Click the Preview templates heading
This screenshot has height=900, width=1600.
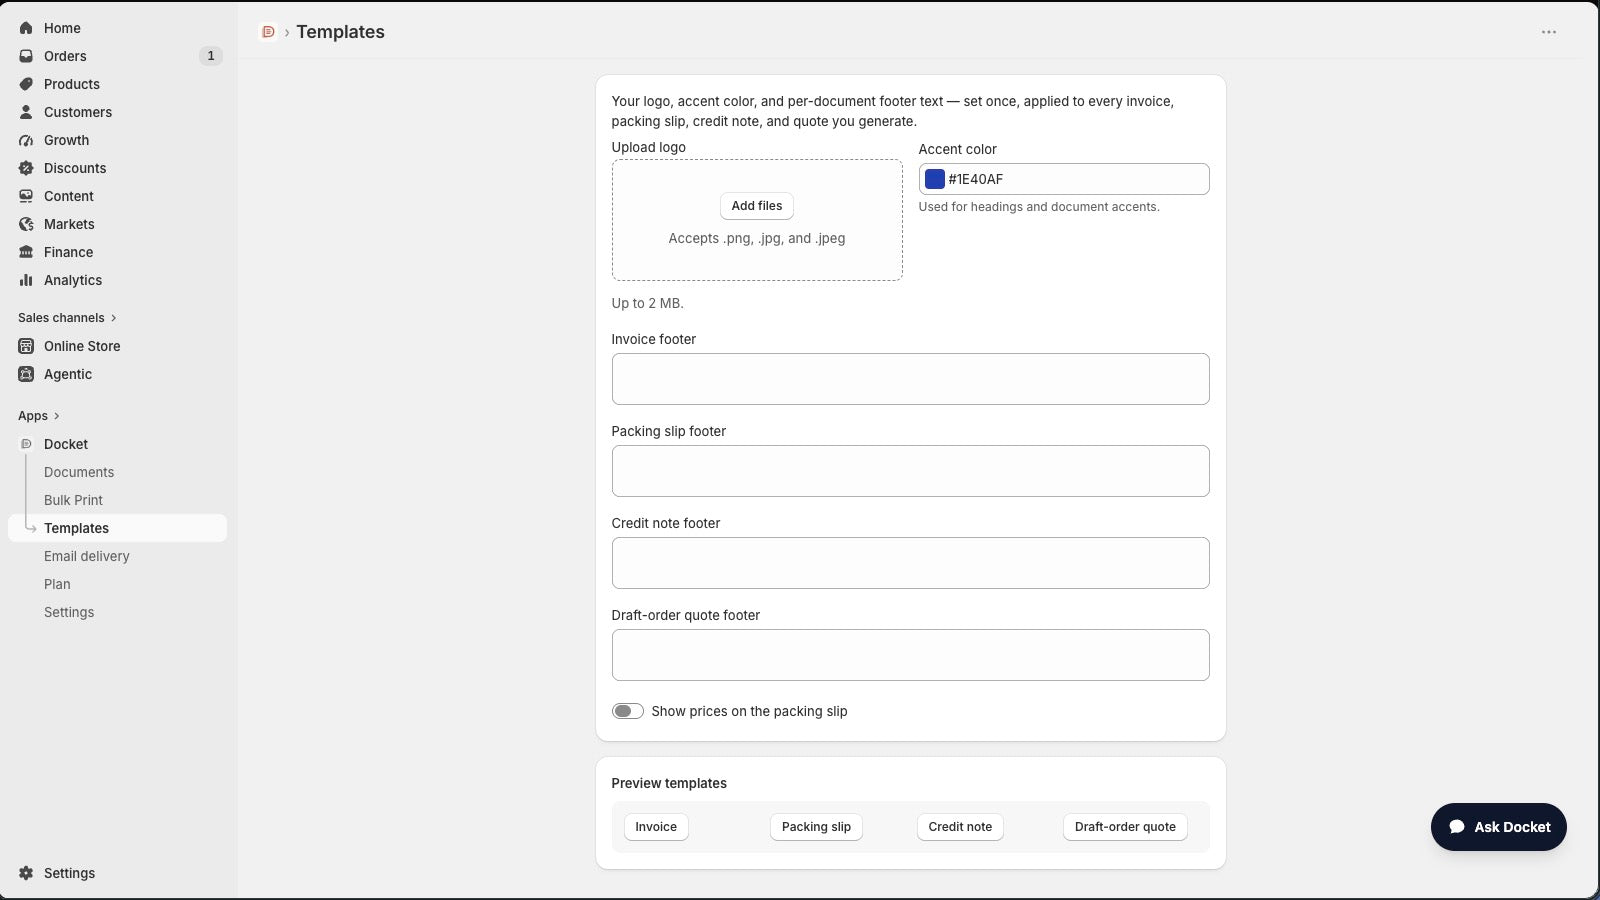point(669,783)
